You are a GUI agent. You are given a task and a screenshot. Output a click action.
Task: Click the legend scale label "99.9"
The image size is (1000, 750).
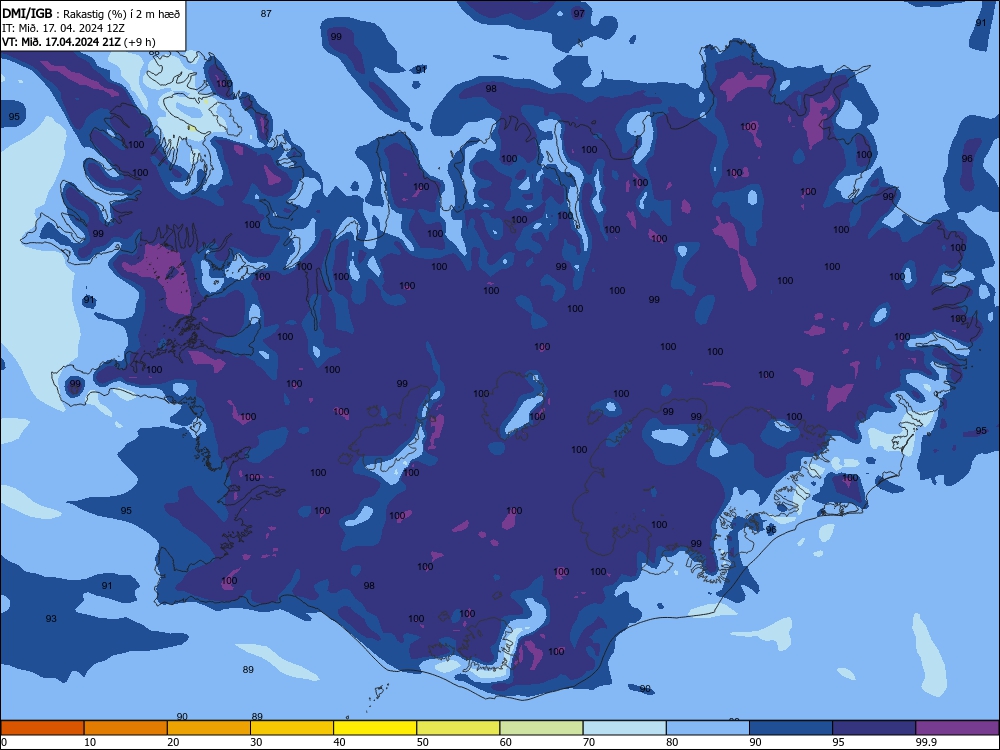click(x=926, y=742)
